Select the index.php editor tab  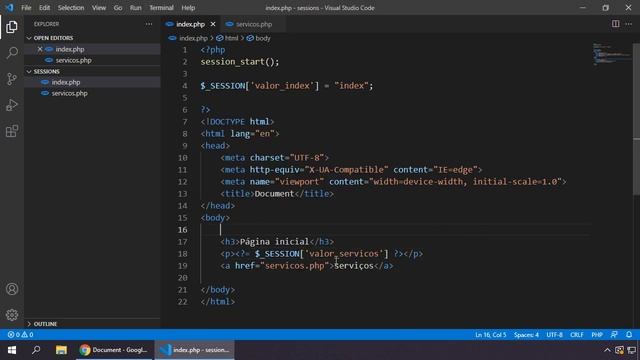[190, 24]
